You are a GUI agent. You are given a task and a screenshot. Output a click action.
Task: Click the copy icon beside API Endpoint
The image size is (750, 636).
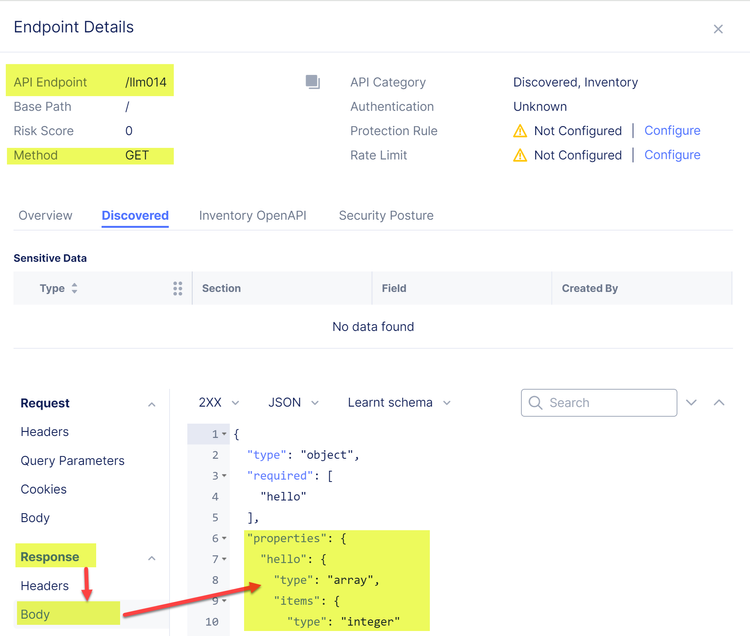click(x=313, y=82)
